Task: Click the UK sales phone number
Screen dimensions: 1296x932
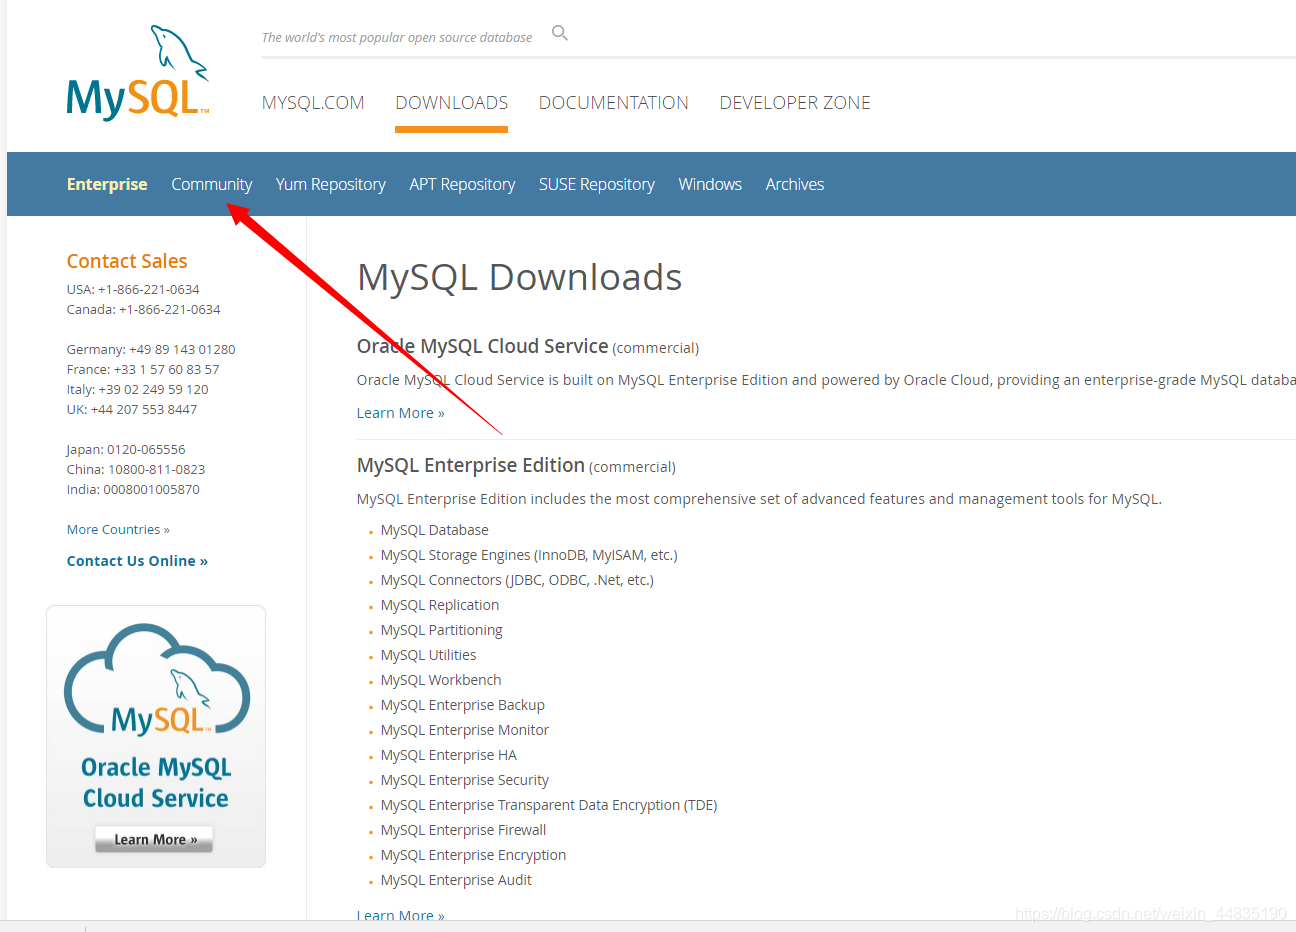Action: point(144,409)
